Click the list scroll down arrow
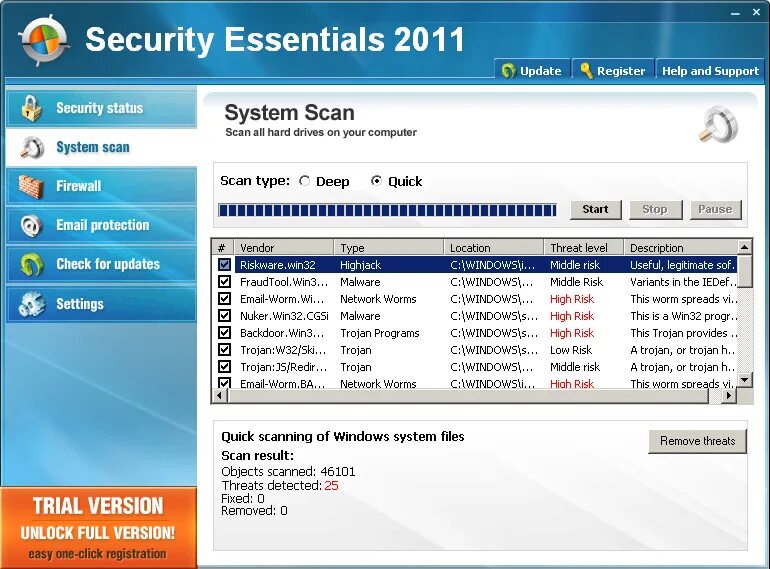Screen dimensions: 770x569 [745, 379]
